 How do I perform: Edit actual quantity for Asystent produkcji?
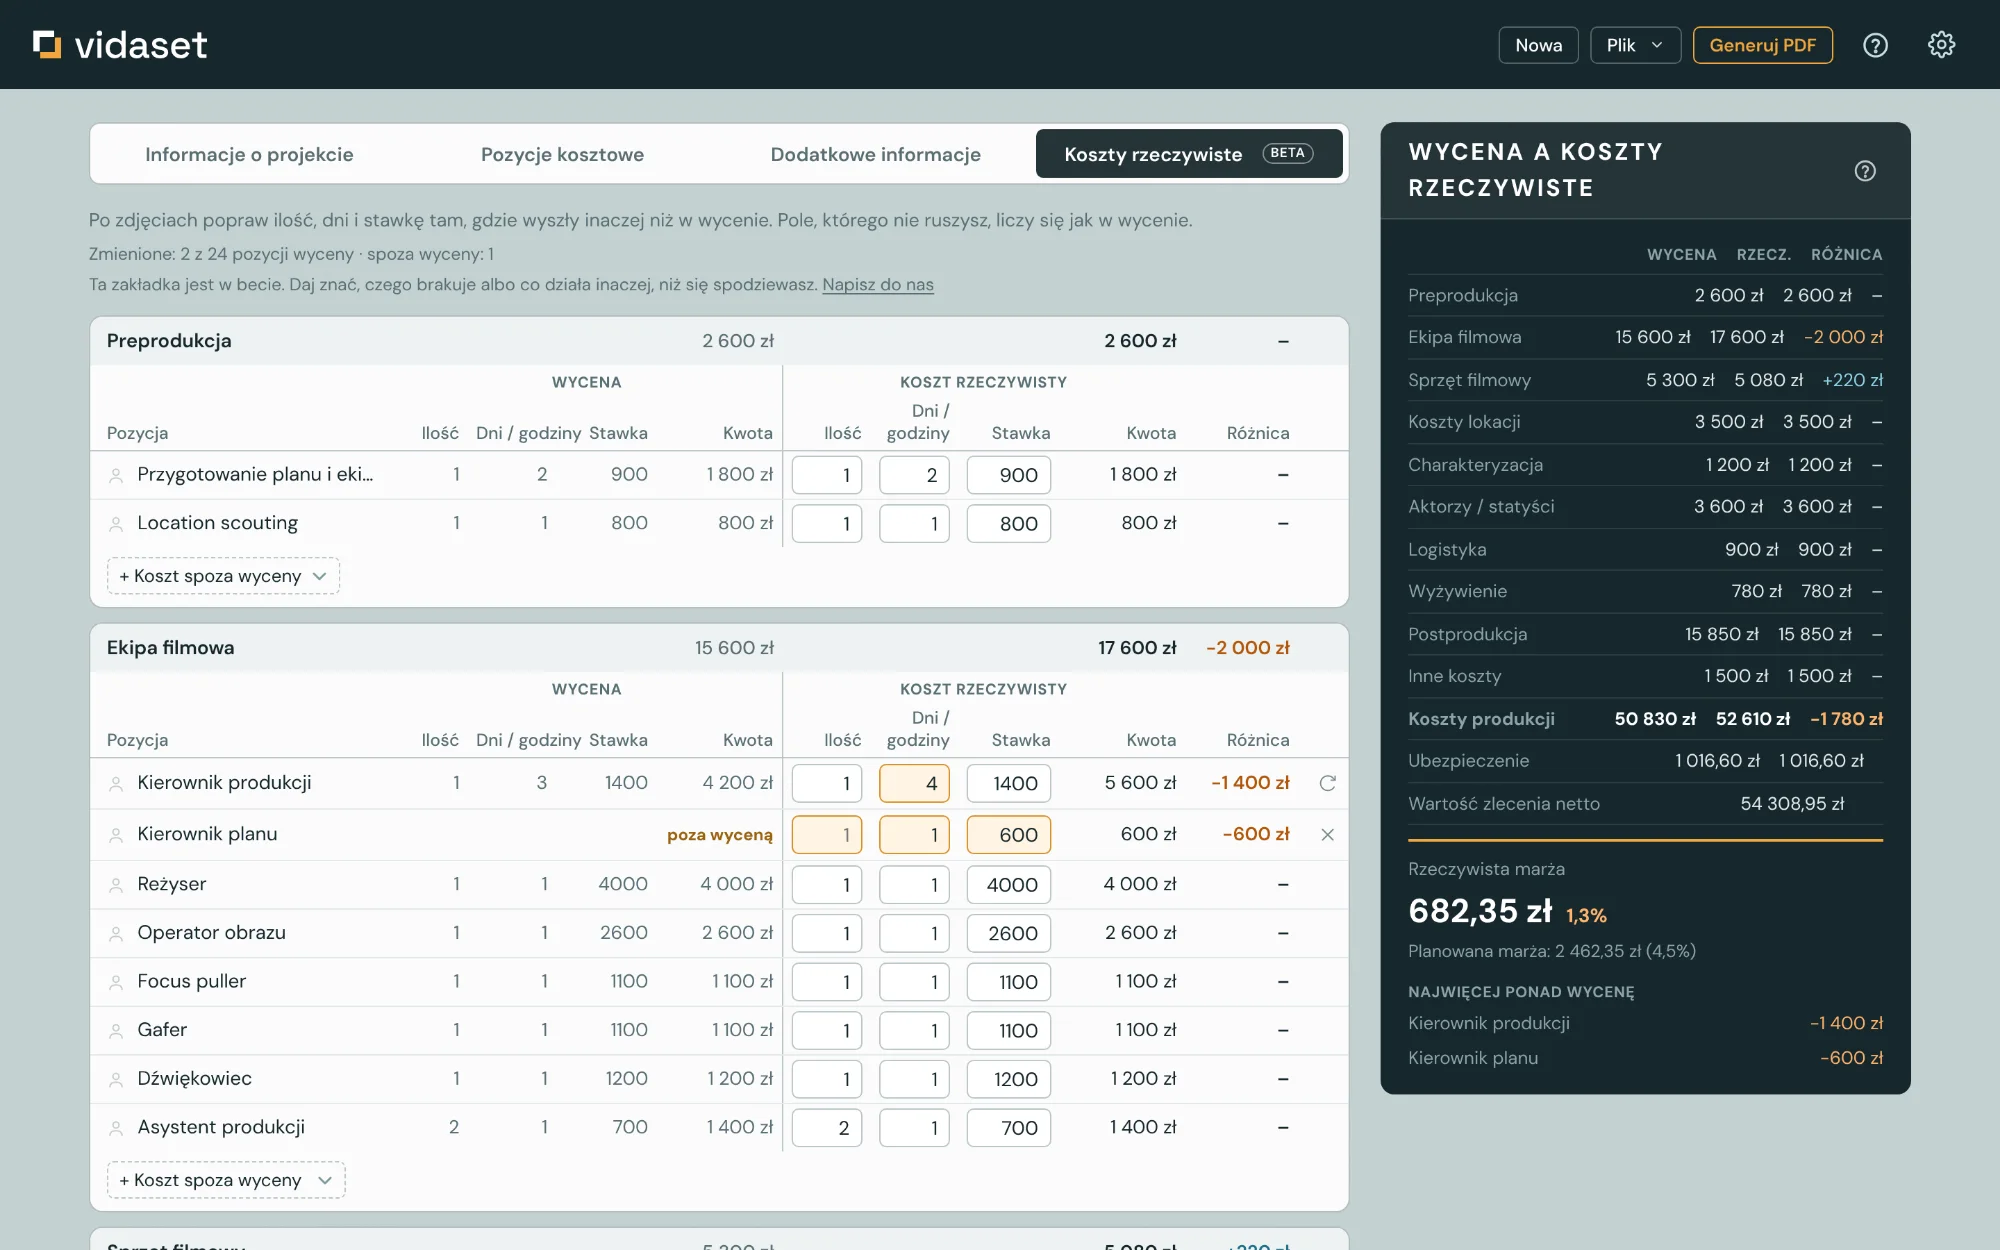pos(827,1128)
